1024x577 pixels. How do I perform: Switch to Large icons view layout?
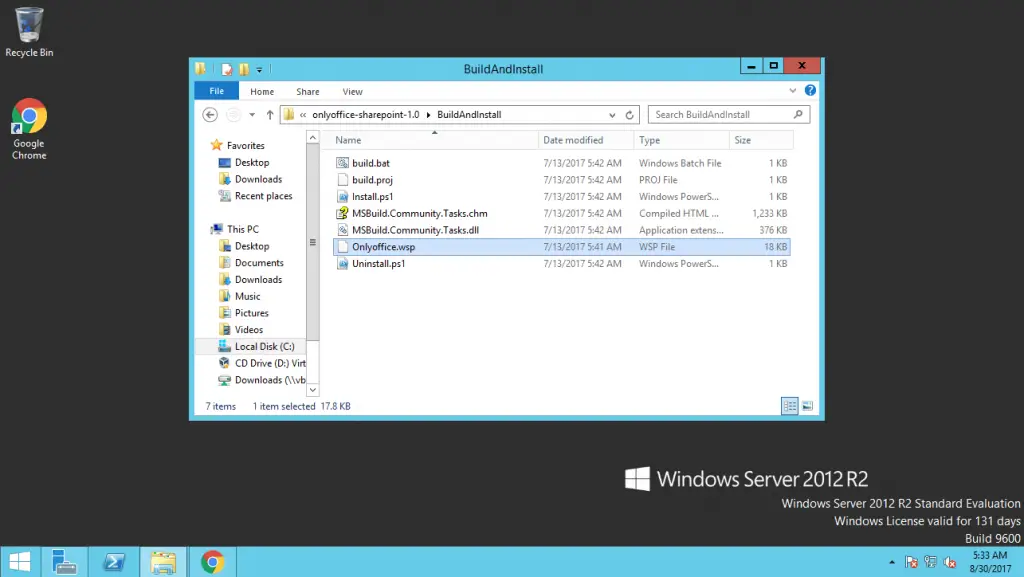pyautogui.click(x=807, y=406)
